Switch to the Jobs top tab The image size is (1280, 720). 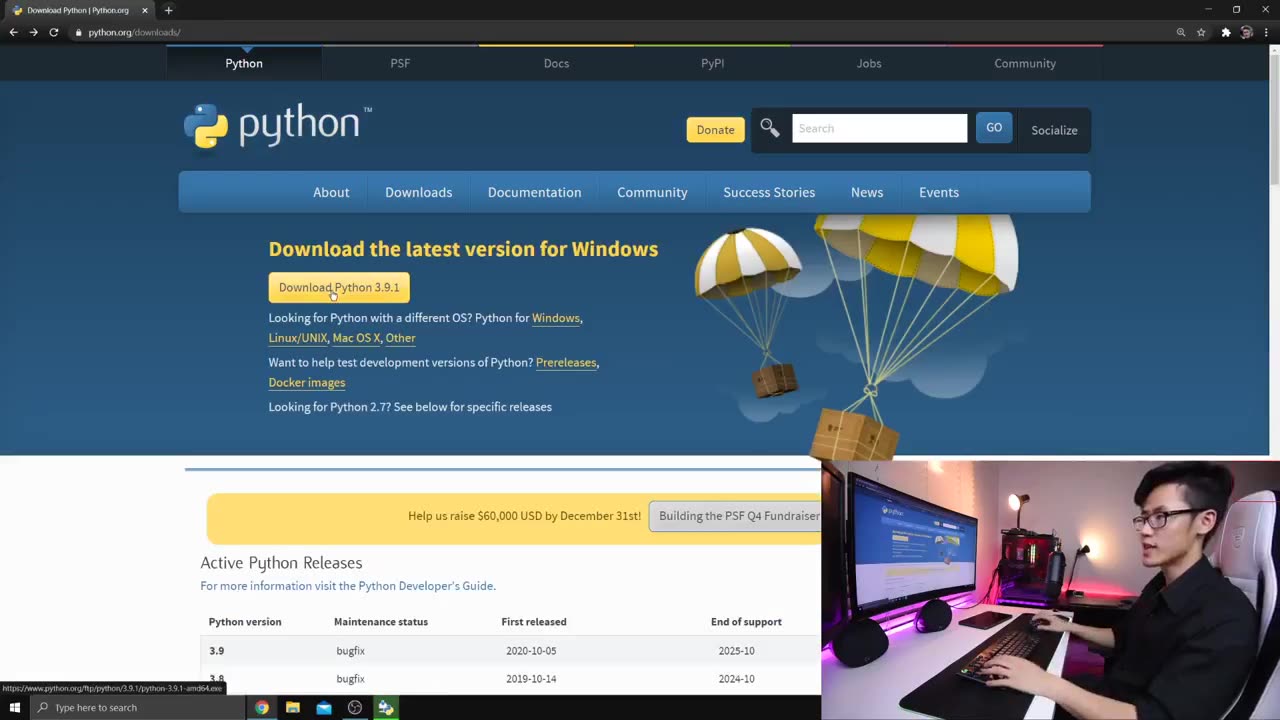(x=869, y=63)
